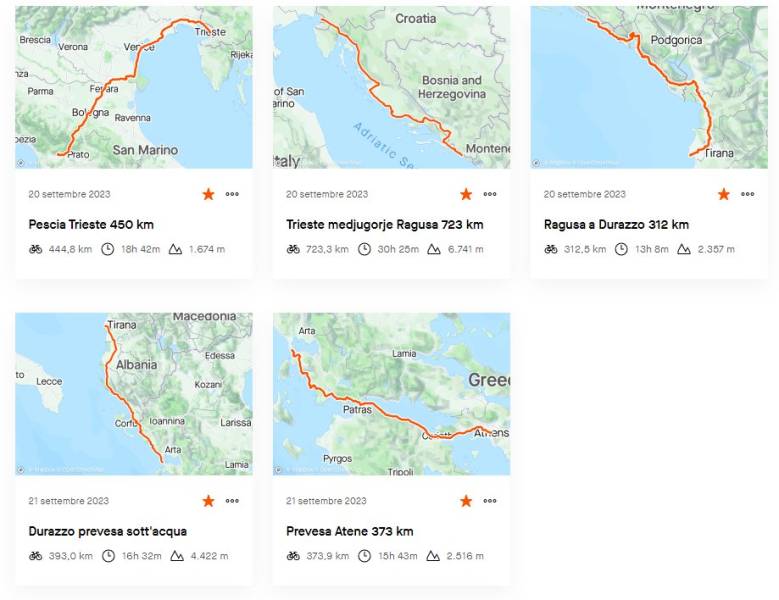Unstar the Durazzo prevesa sott'acqua route
Viewport: 779px width, 600px height.
click(x=208, y=501)
